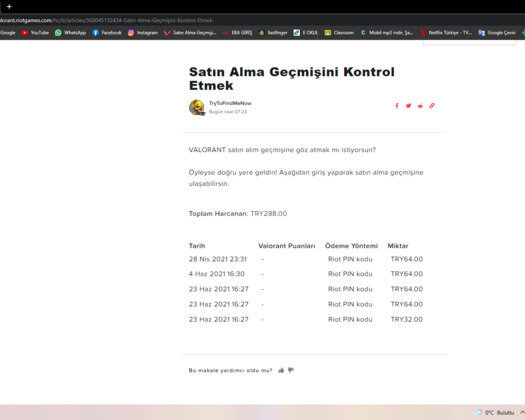Open the Google Çeviri bookmark

[497, 32]
